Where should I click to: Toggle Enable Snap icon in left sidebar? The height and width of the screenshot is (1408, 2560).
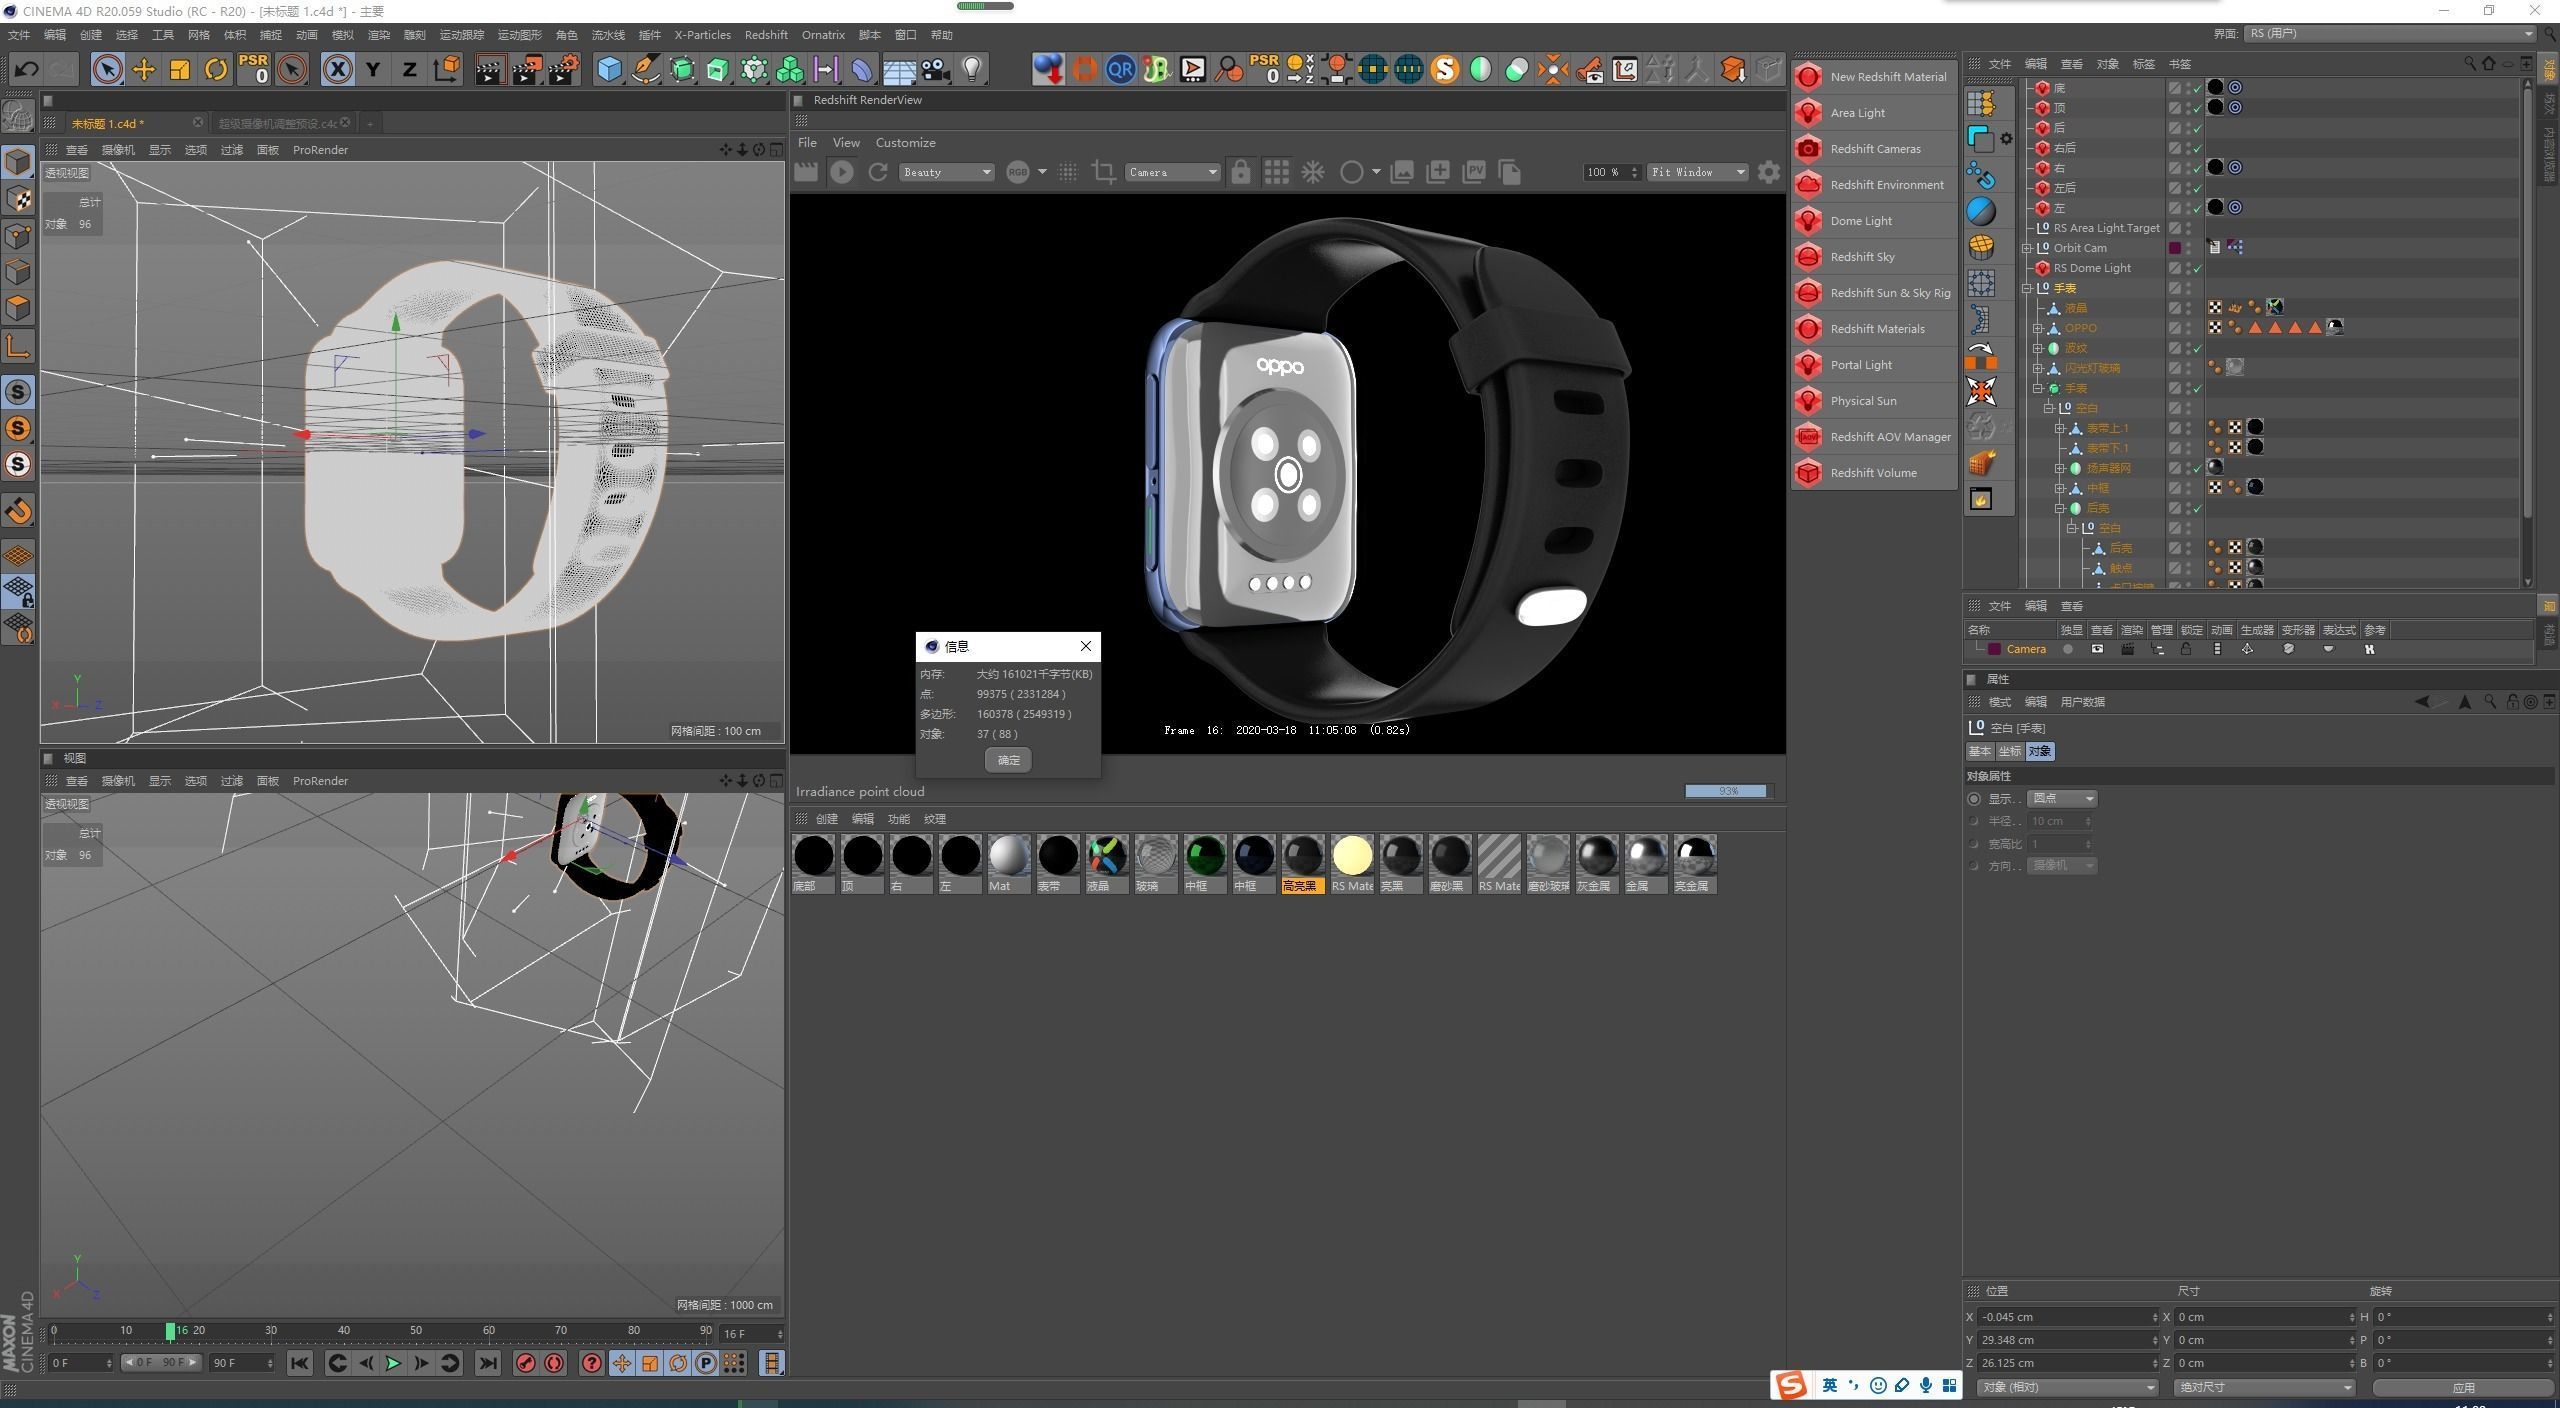[x=18, y=511]
